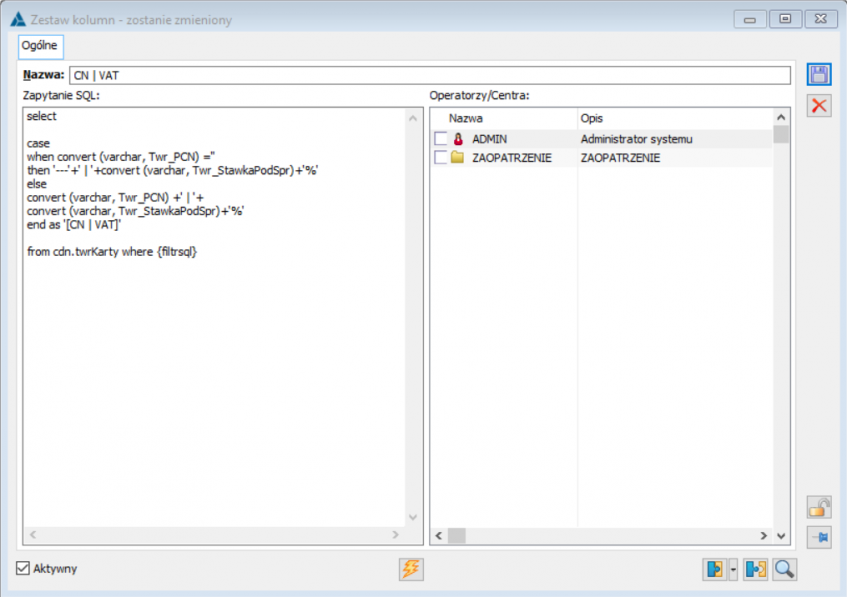Select the ZAOPATRZENIE row in list
Viewport: 847px width, 597px height.
click(x=511, y=158)
